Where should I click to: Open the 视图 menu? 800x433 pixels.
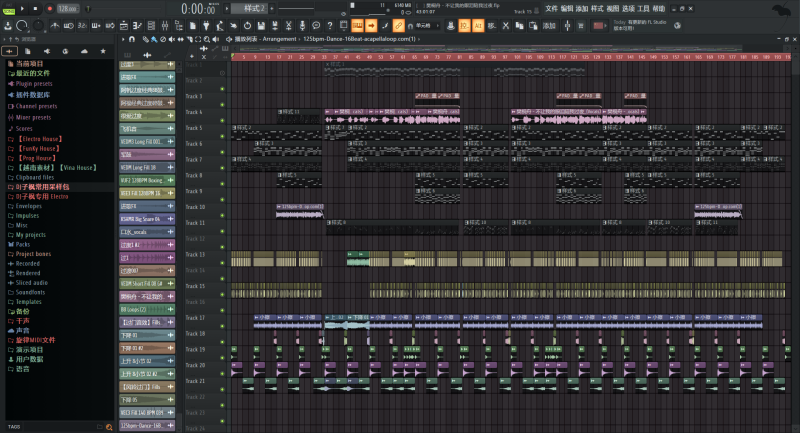(x=613, y=9)
